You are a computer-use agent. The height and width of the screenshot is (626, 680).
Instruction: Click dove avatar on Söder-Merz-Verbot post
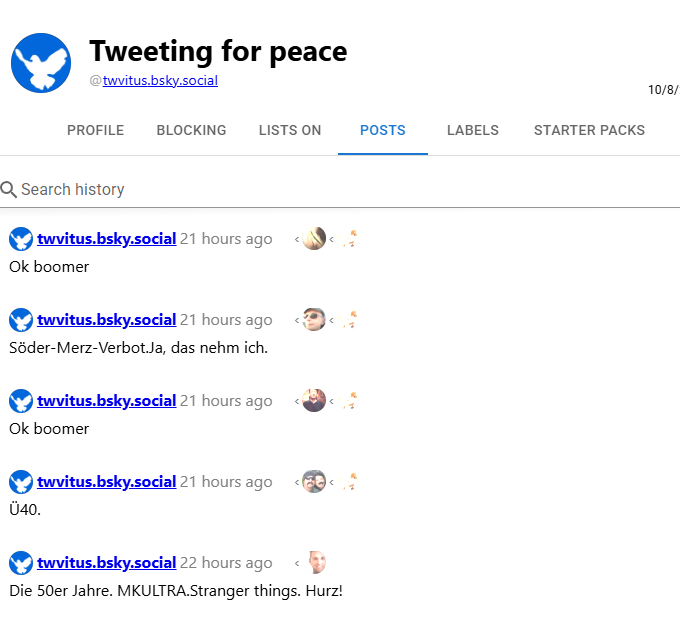point(21,320)
